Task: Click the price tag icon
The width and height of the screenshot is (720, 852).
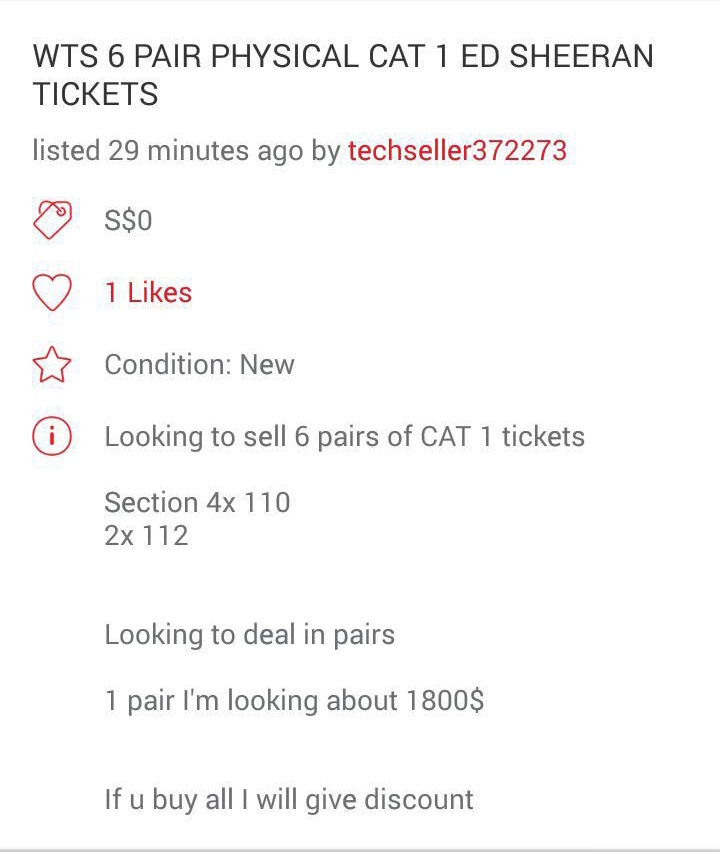Action: pyautogui.click(x=52, y=219)
